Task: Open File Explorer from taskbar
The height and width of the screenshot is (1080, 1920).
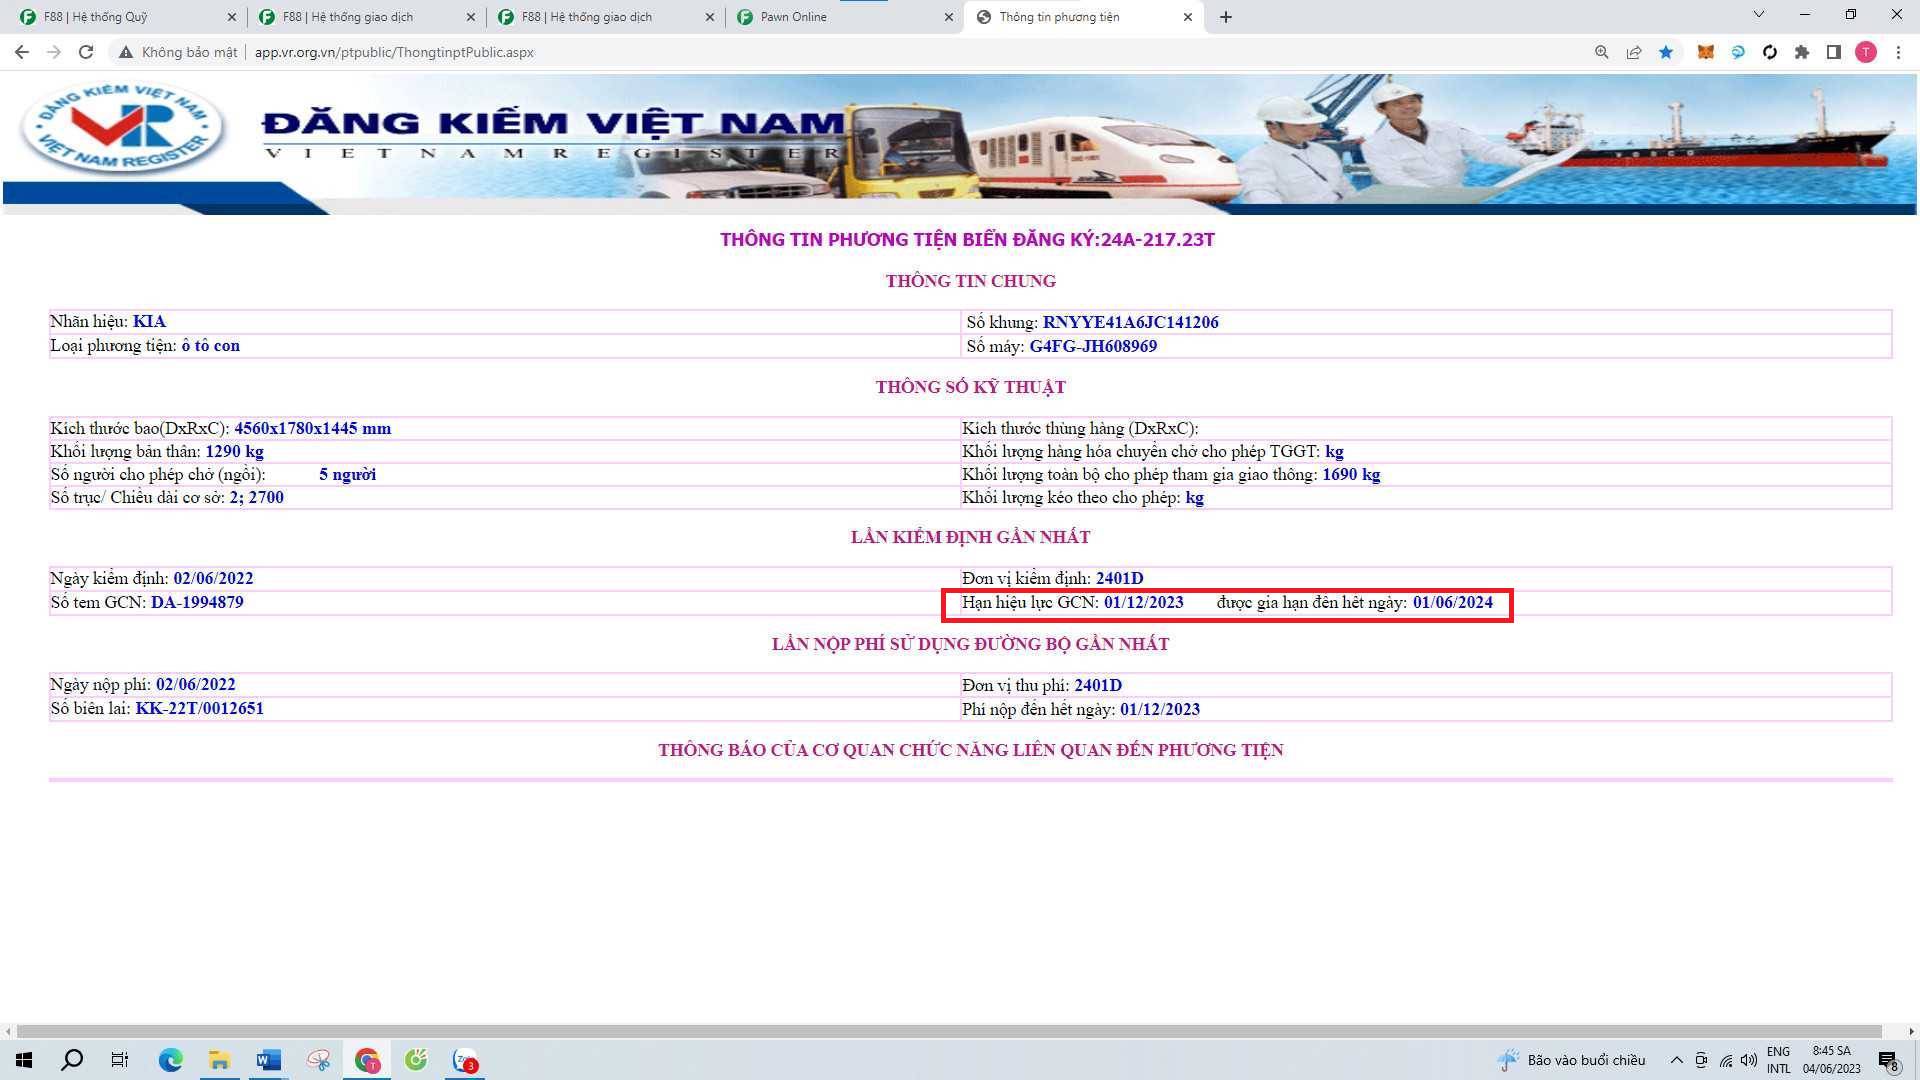Action: (219, 1060)
